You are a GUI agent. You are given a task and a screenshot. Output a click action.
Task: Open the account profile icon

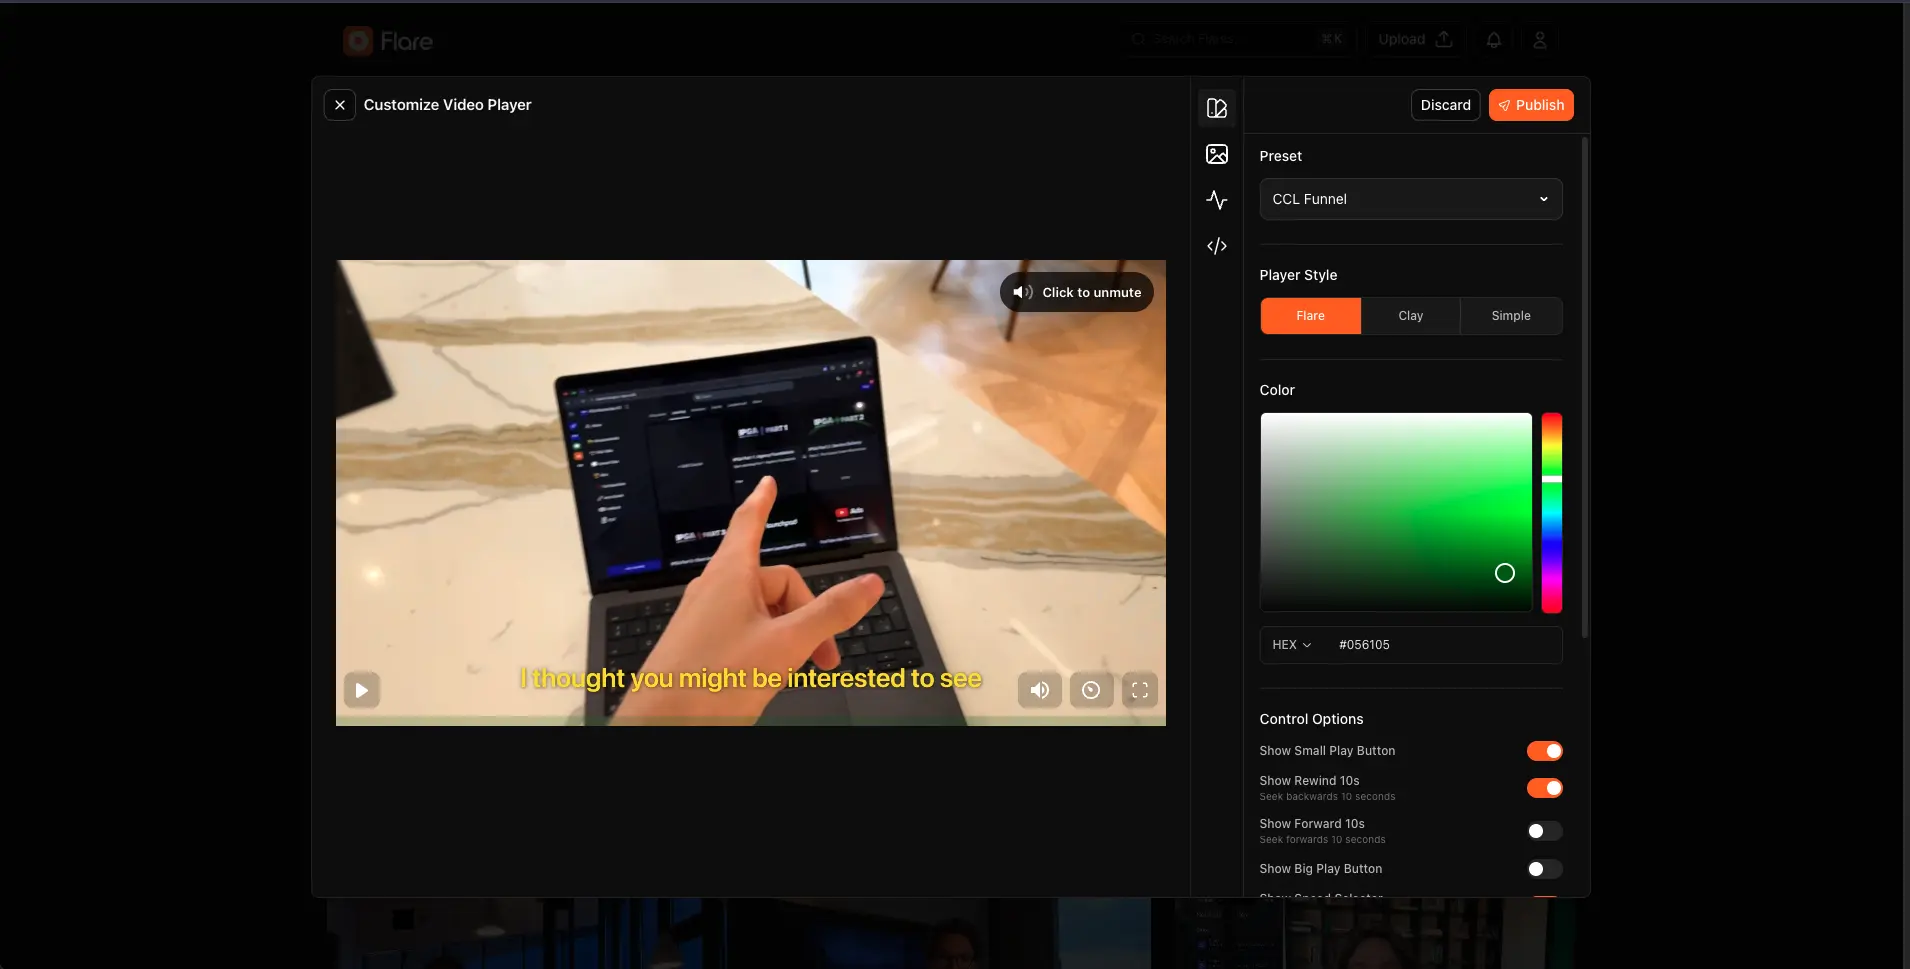click(x=1539, y=40)
